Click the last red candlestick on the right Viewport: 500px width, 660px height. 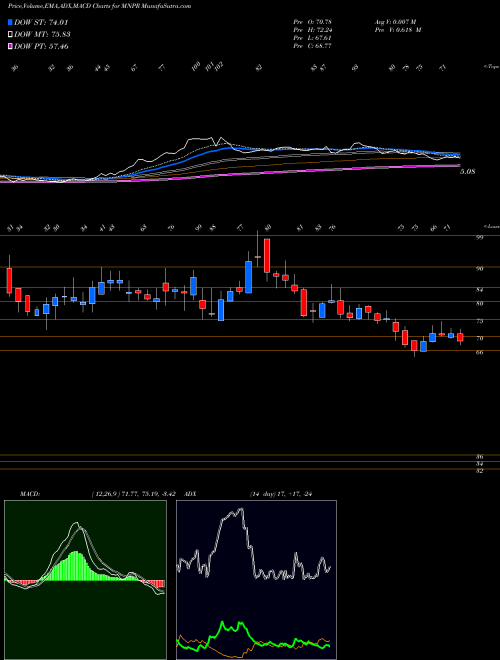point(460,337)
